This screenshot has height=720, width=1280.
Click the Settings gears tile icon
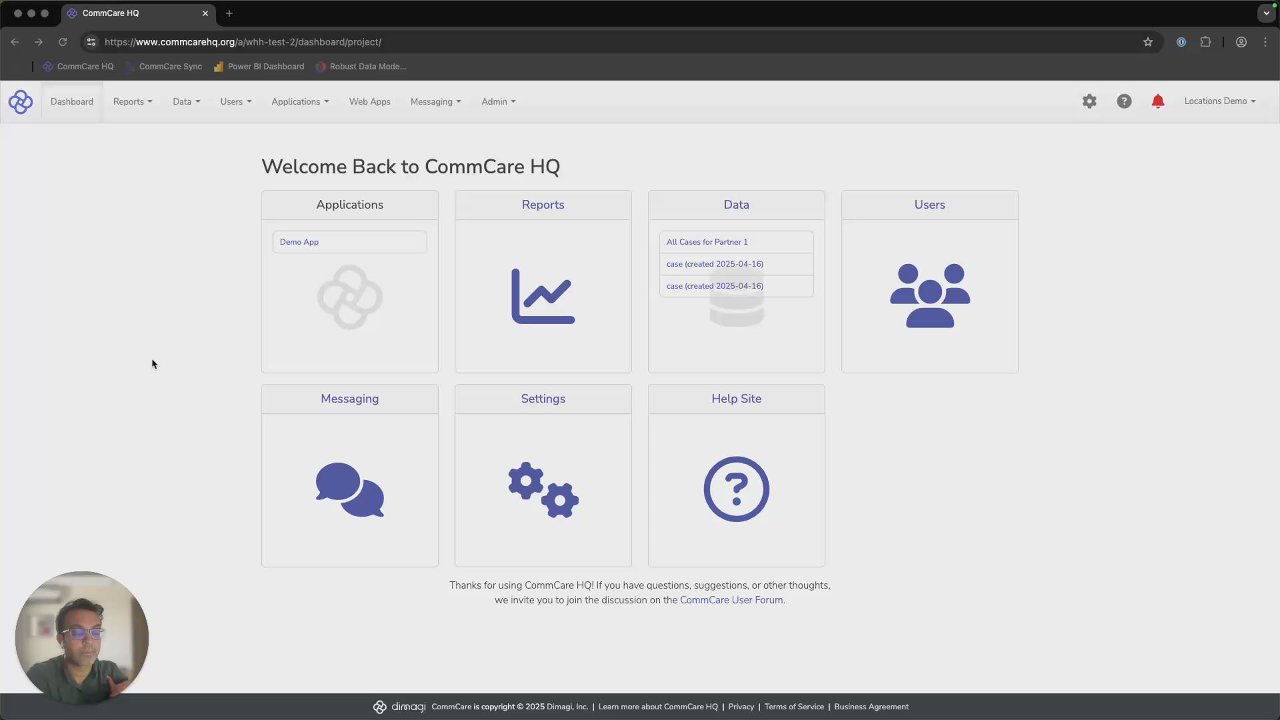click(543, 490)
